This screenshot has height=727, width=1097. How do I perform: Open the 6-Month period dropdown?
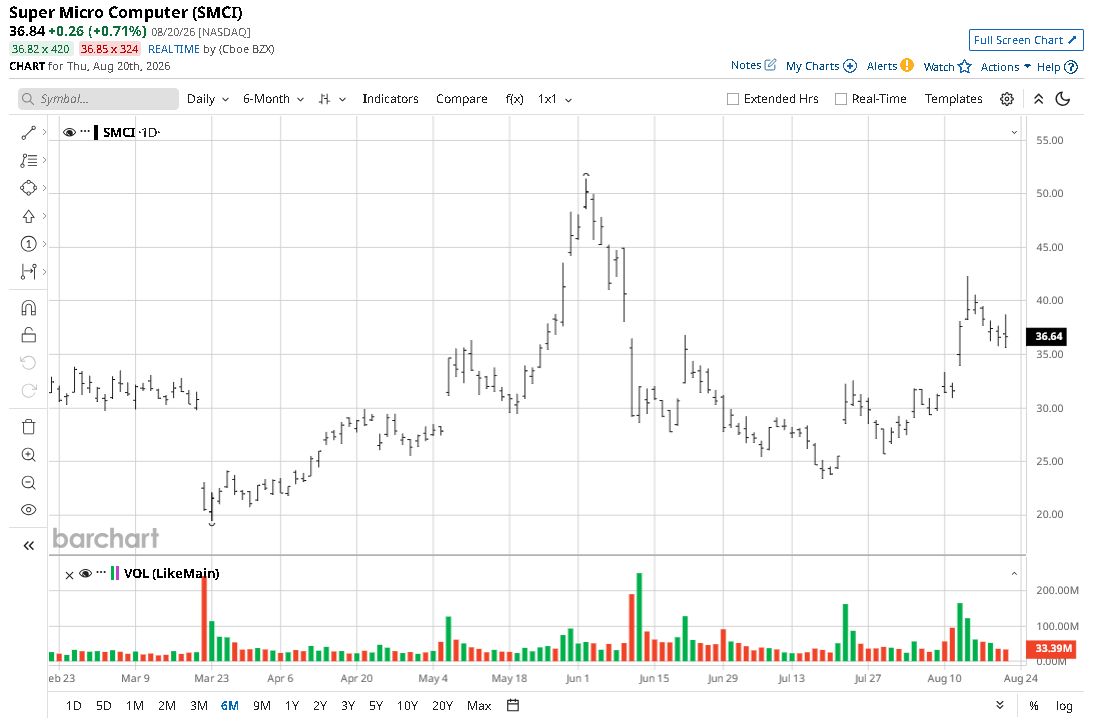[274, 99]
